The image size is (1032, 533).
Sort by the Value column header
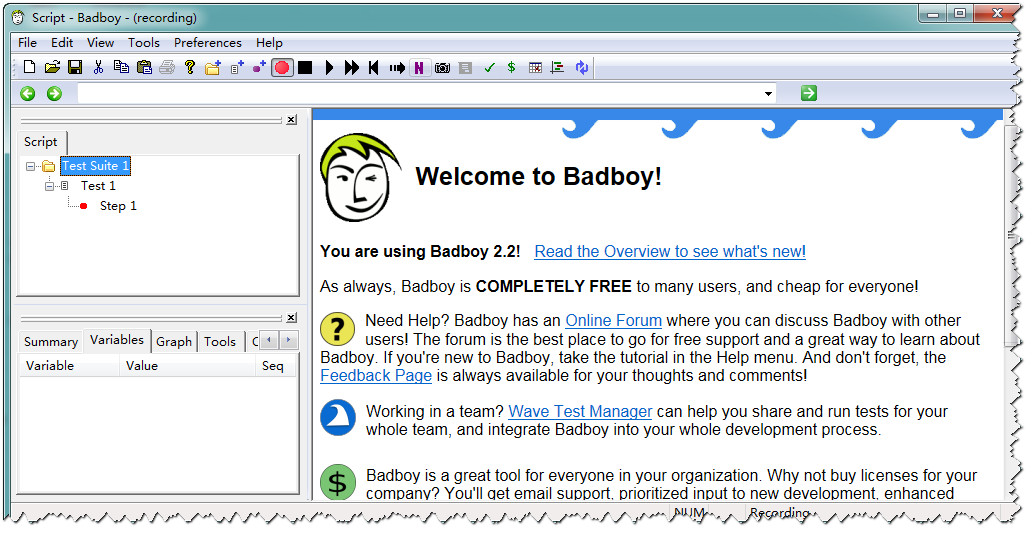188,366
